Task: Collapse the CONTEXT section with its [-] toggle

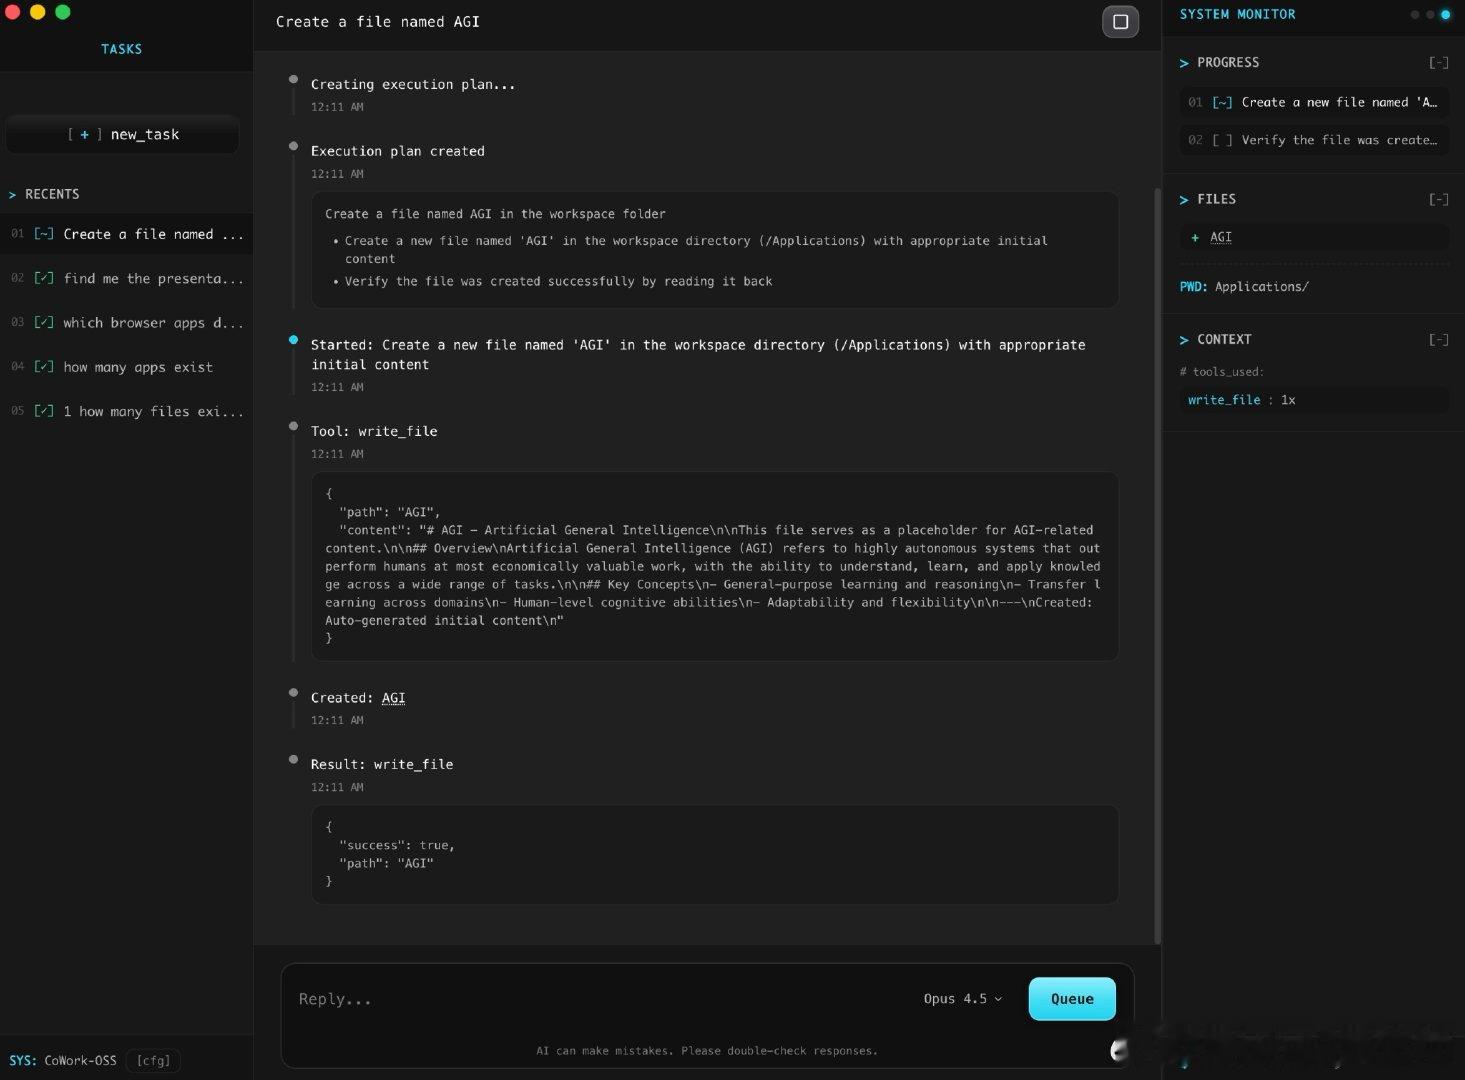Action: 1438,339
